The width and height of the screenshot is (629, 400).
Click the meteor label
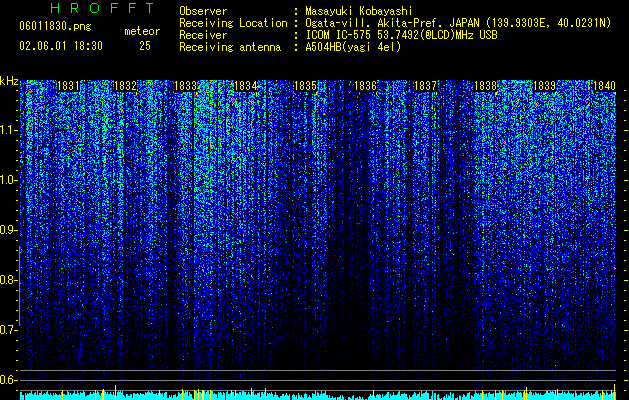pos(142,31)
